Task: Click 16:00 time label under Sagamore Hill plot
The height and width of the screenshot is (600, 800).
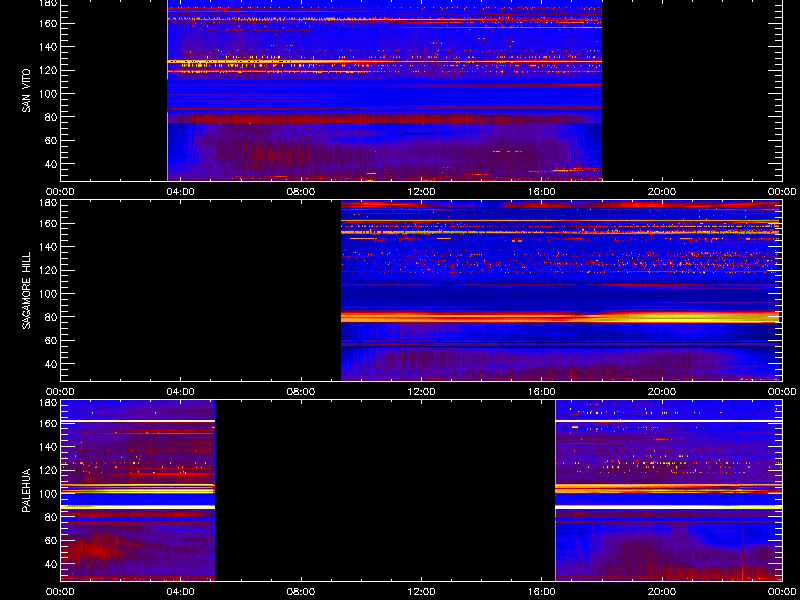Action: [x=542, y=392]
